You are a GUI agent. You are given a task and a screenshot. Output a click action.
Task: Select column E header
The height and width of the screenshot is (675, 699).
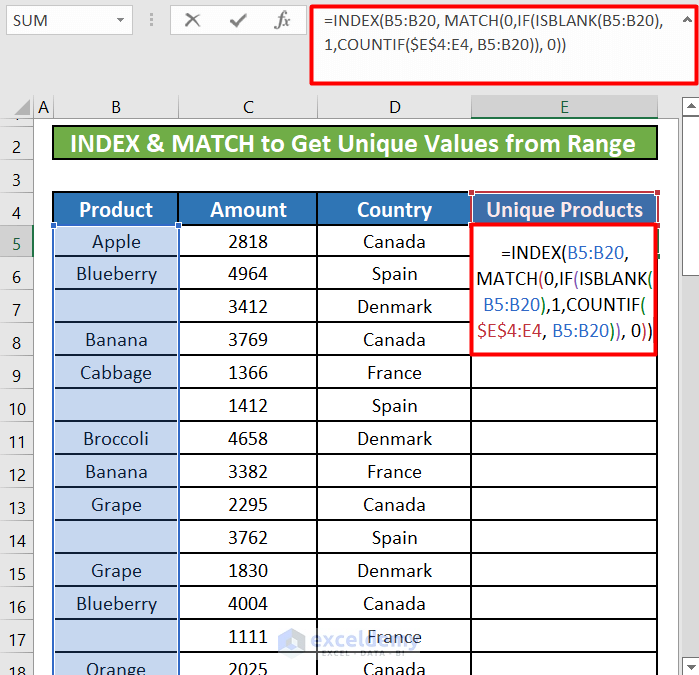(x=564, y=107)
